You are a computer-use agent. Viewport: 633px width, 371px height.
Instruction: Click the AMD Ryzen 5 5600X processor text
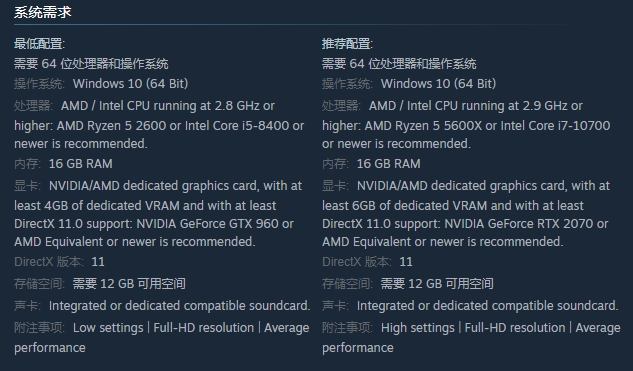pyautogui.click(x=423, y=126)
